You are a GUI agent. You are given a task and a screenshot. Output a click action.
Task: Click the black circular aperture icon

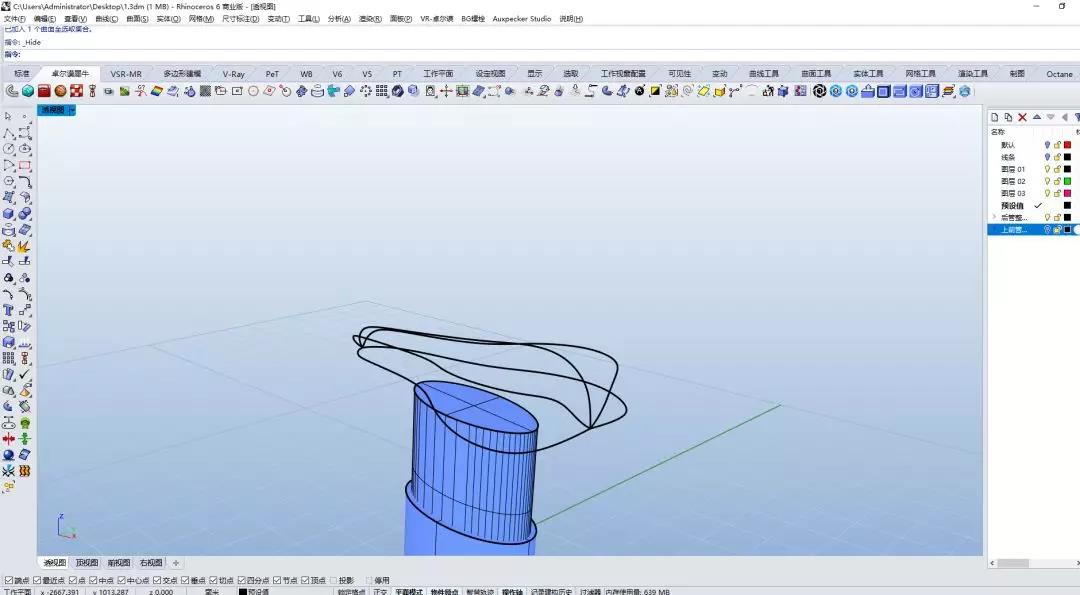pos(819,91)
